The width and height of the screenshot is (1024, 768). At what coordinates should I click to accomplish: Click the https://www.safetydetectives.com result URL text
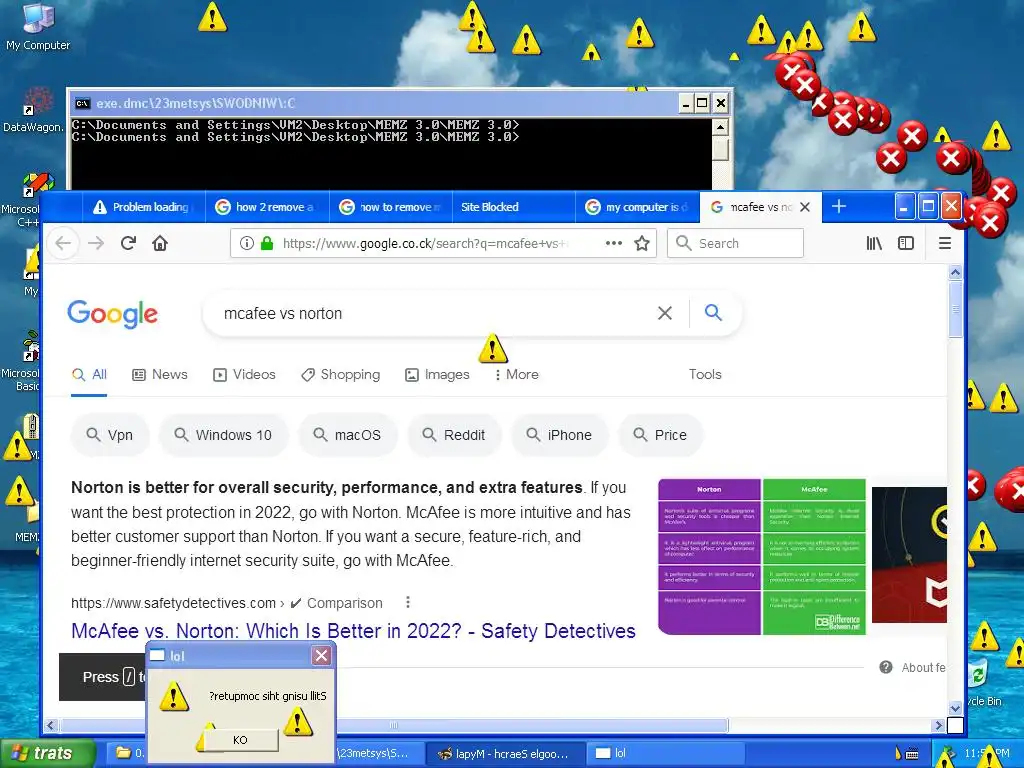coord(173,603)
